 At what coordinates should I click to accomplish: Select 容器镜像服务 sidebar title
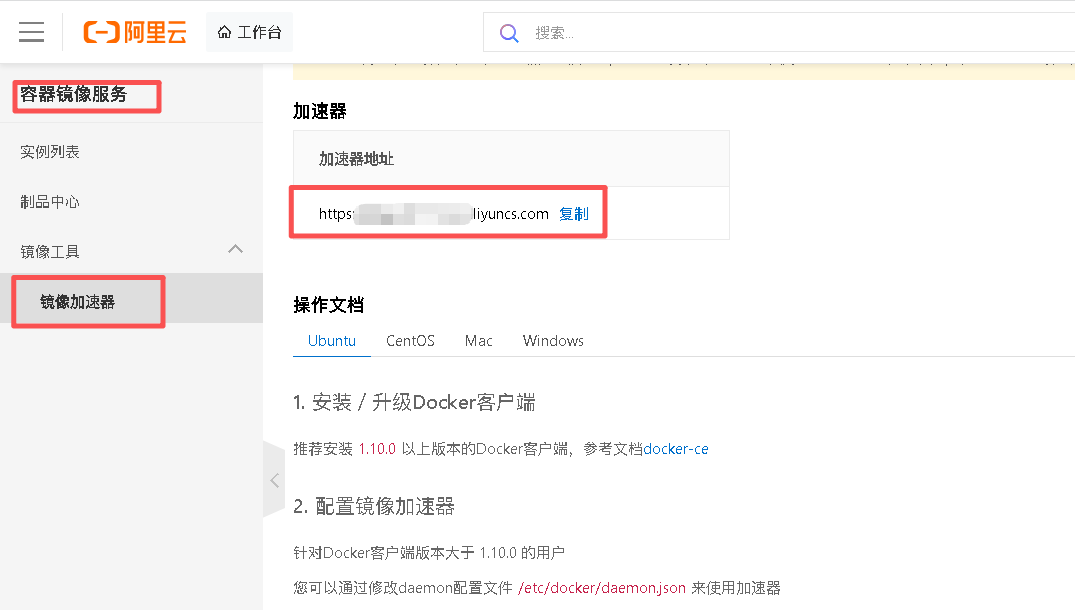[x=73, y=95]
